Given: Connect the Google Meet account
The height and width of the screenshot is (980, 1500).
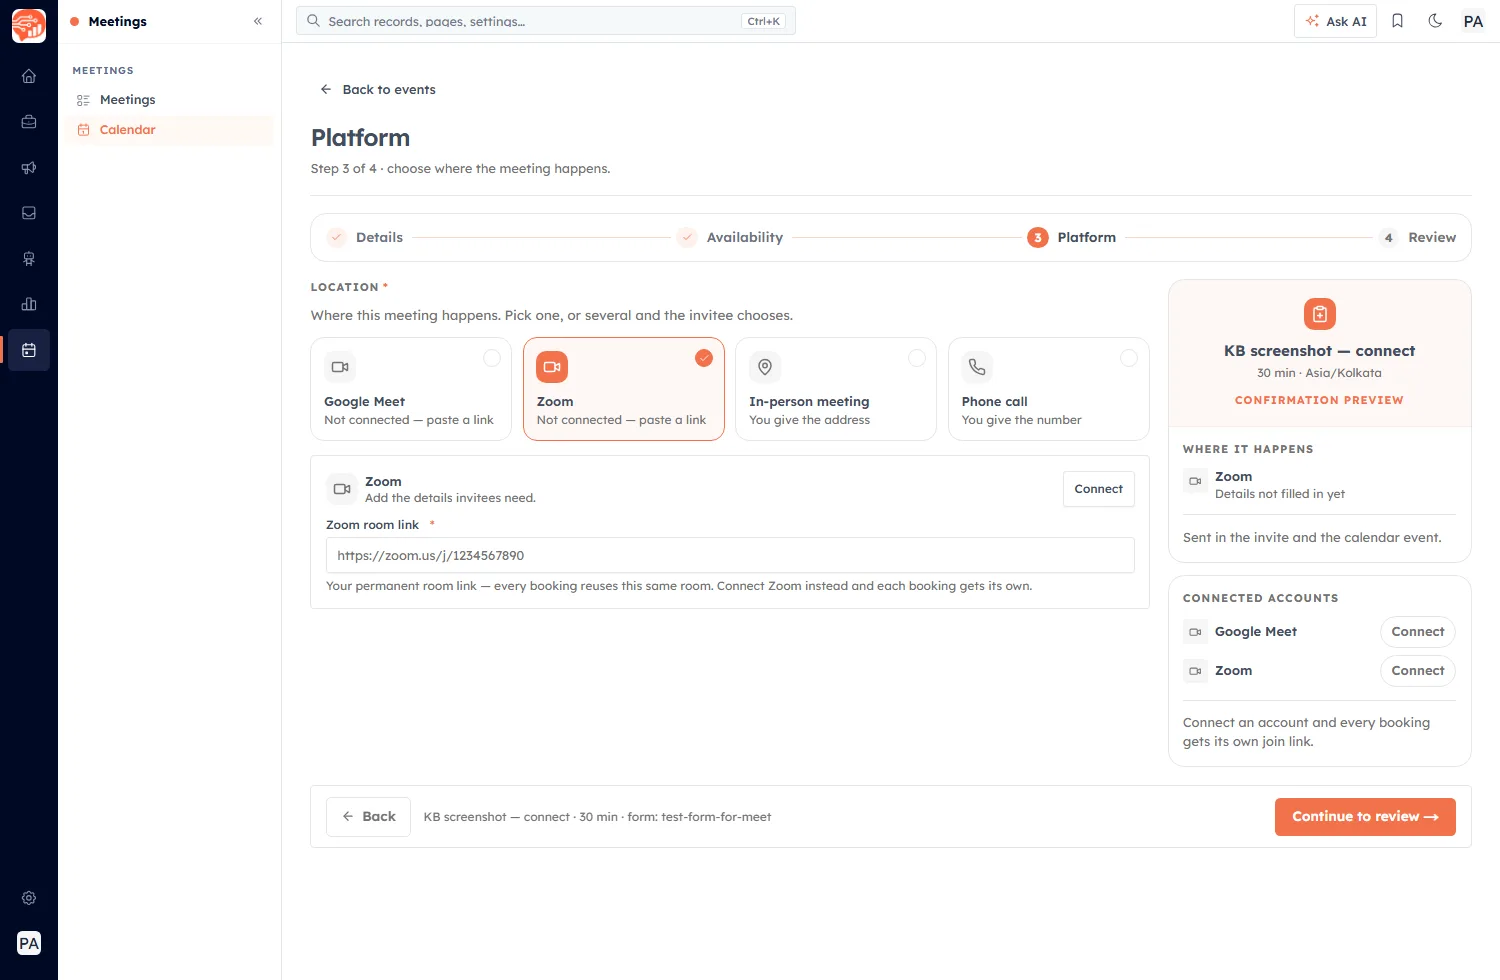Looking at the screenshot, I should (1418, 632).
